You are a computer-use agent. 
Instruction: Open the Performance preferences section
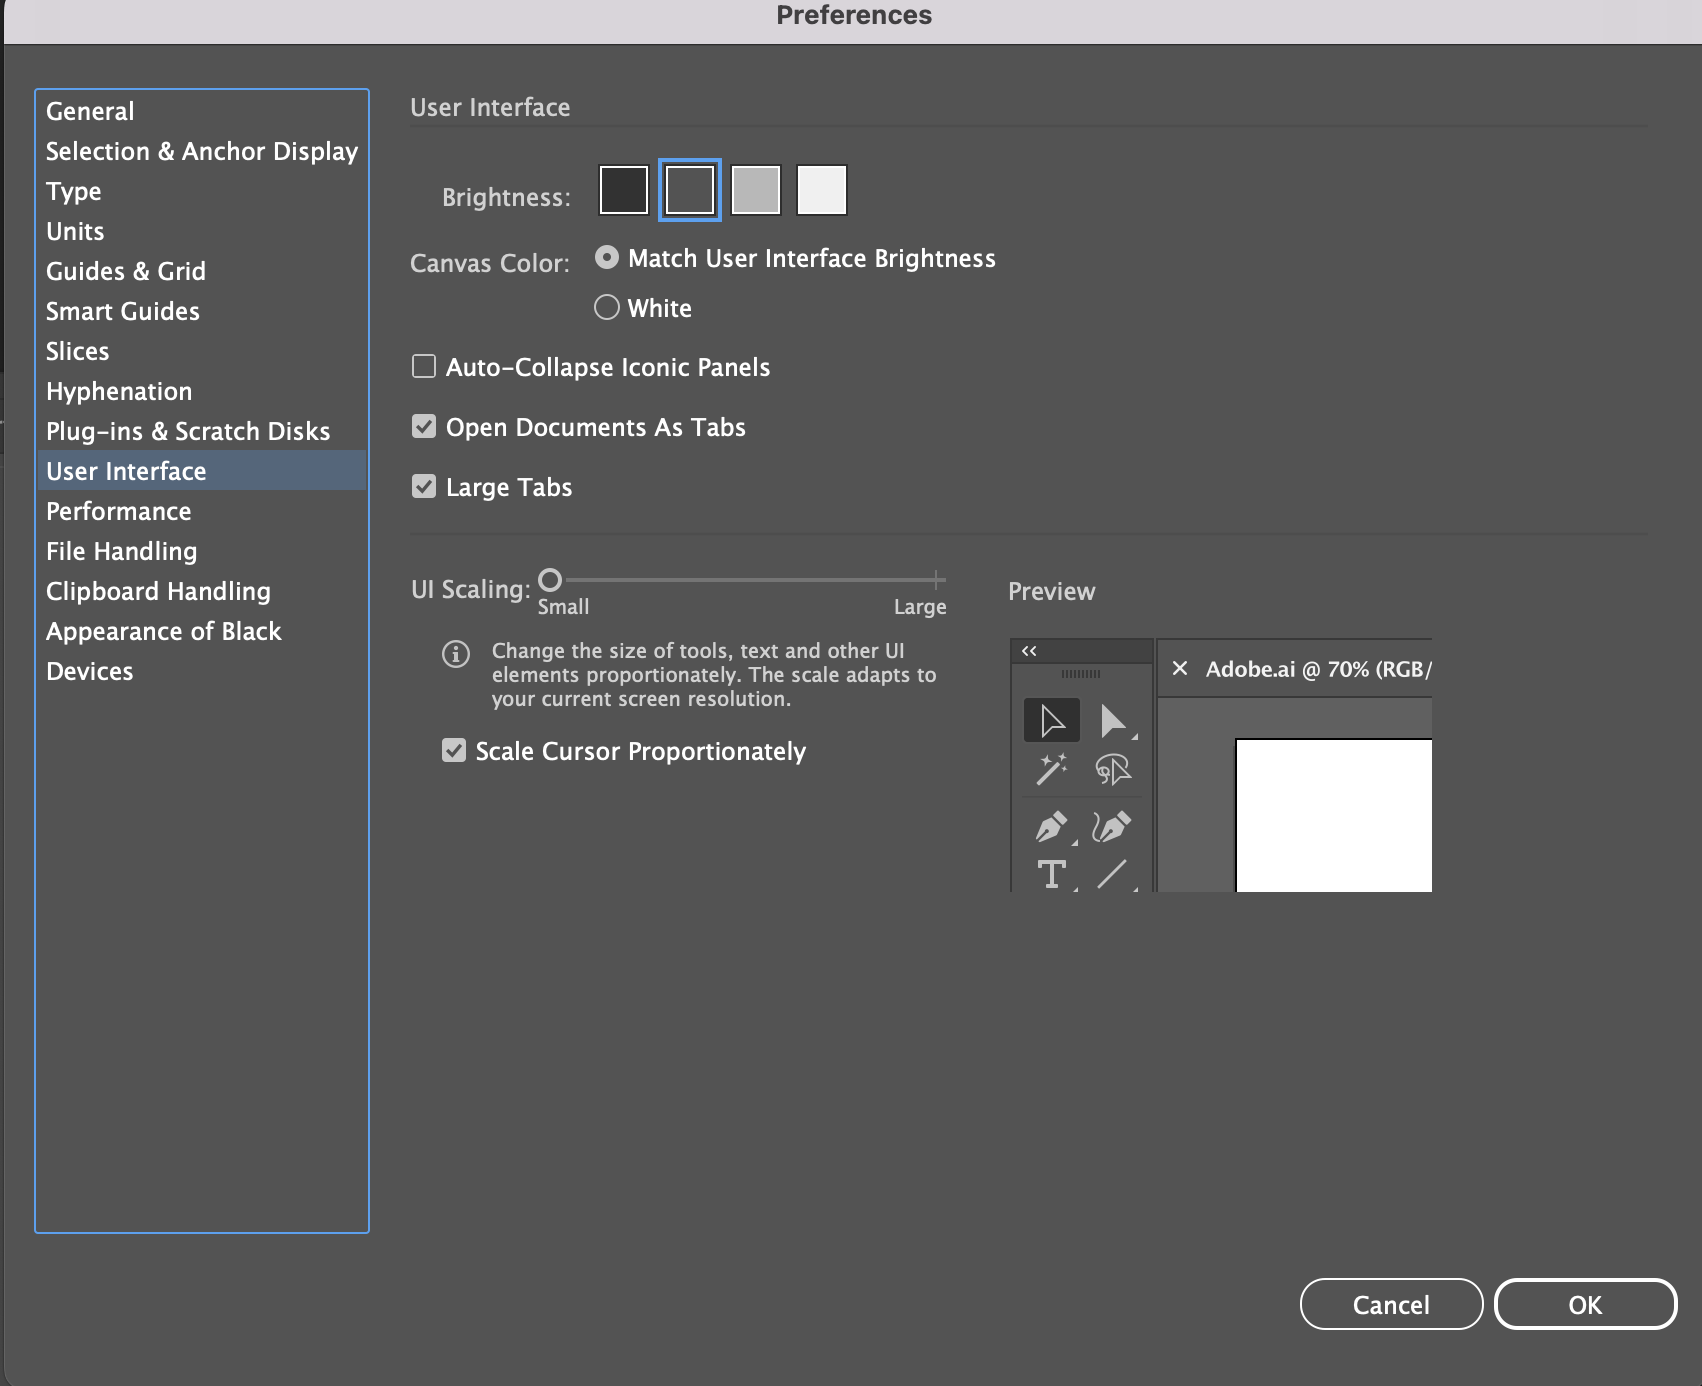(118, 511)
